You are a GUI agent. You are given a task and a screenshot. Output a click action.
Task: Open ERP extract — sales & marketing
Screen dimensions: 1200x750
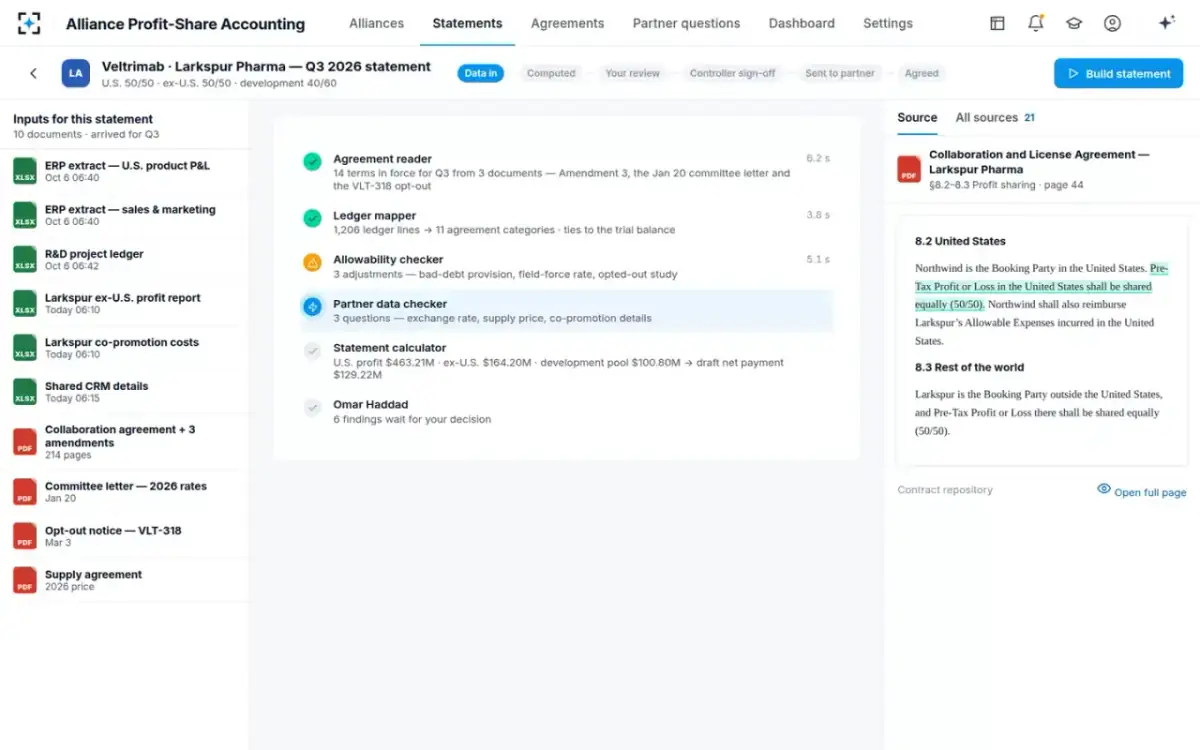click(x=124, y=216)
